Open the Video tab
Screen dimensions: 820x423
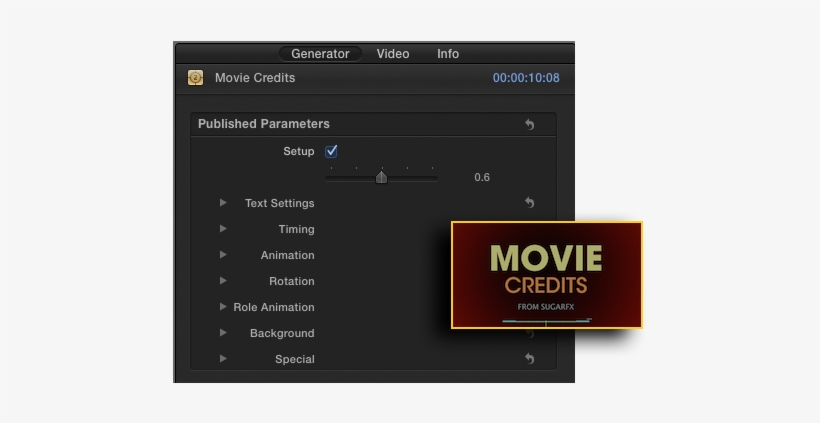(393, 54)
